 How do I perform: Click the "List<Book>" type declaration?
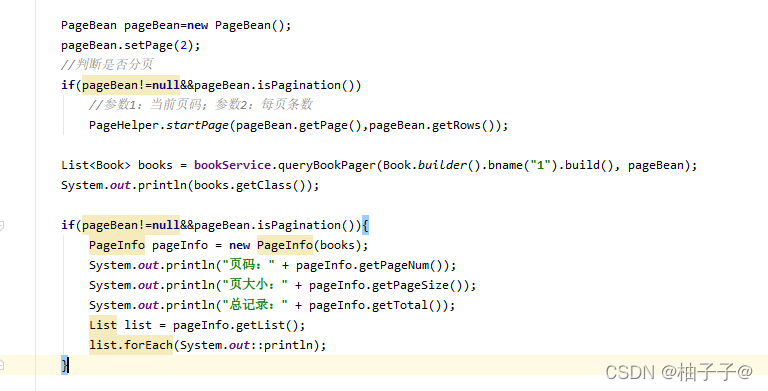96,165
